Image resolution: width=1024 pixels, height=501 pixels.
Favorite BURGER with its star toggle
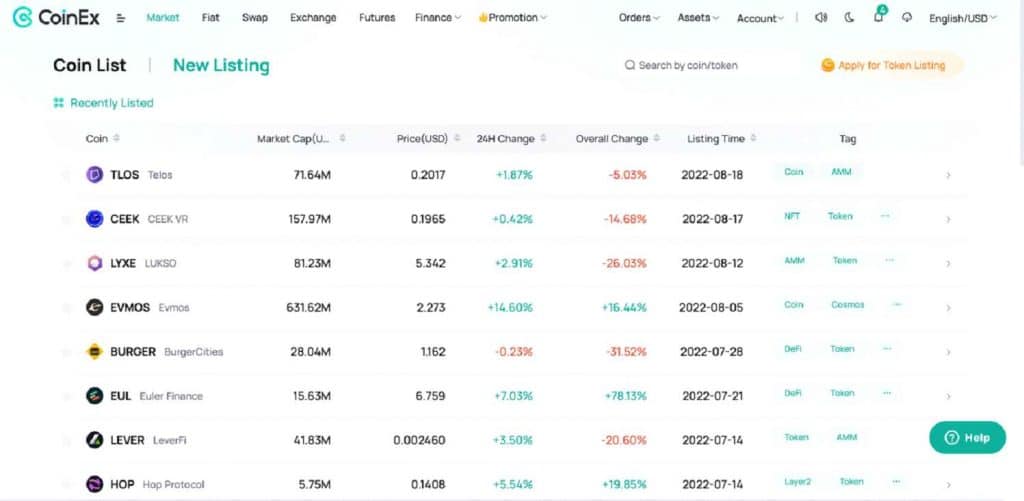[x=66, y=352]
